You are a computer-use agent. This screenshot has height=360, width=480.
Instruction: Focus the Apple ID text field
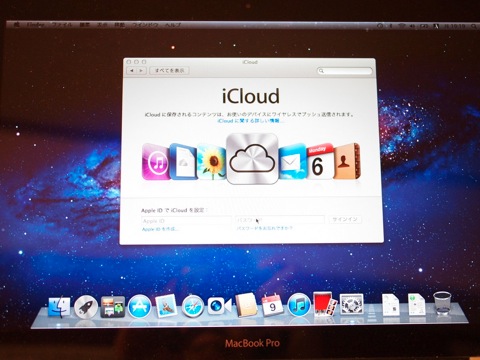(x=186, y=221)
